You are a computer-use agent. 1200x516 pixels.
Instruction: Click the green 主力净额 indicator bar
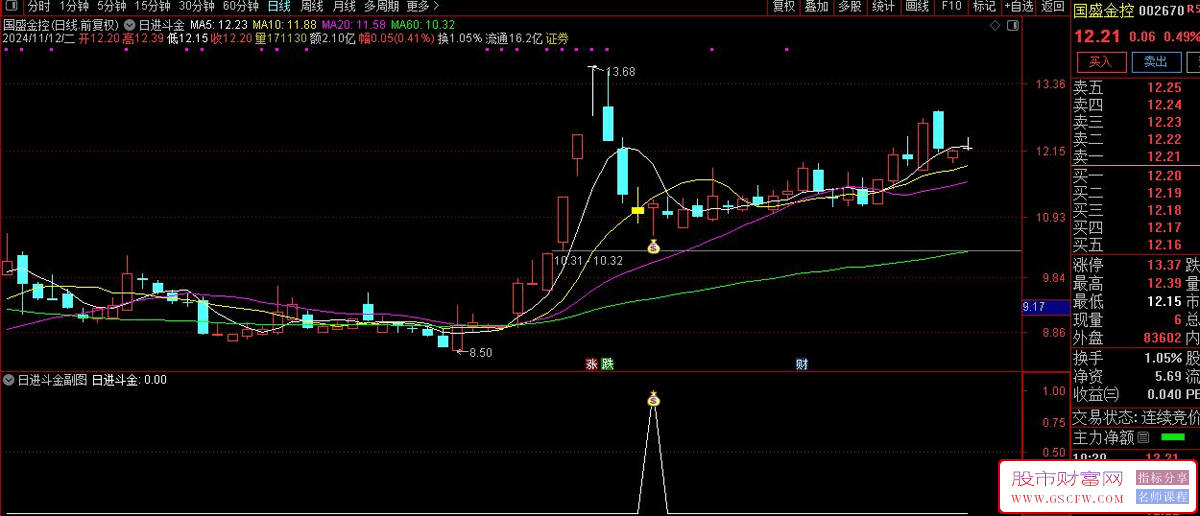coord(1172,438)
